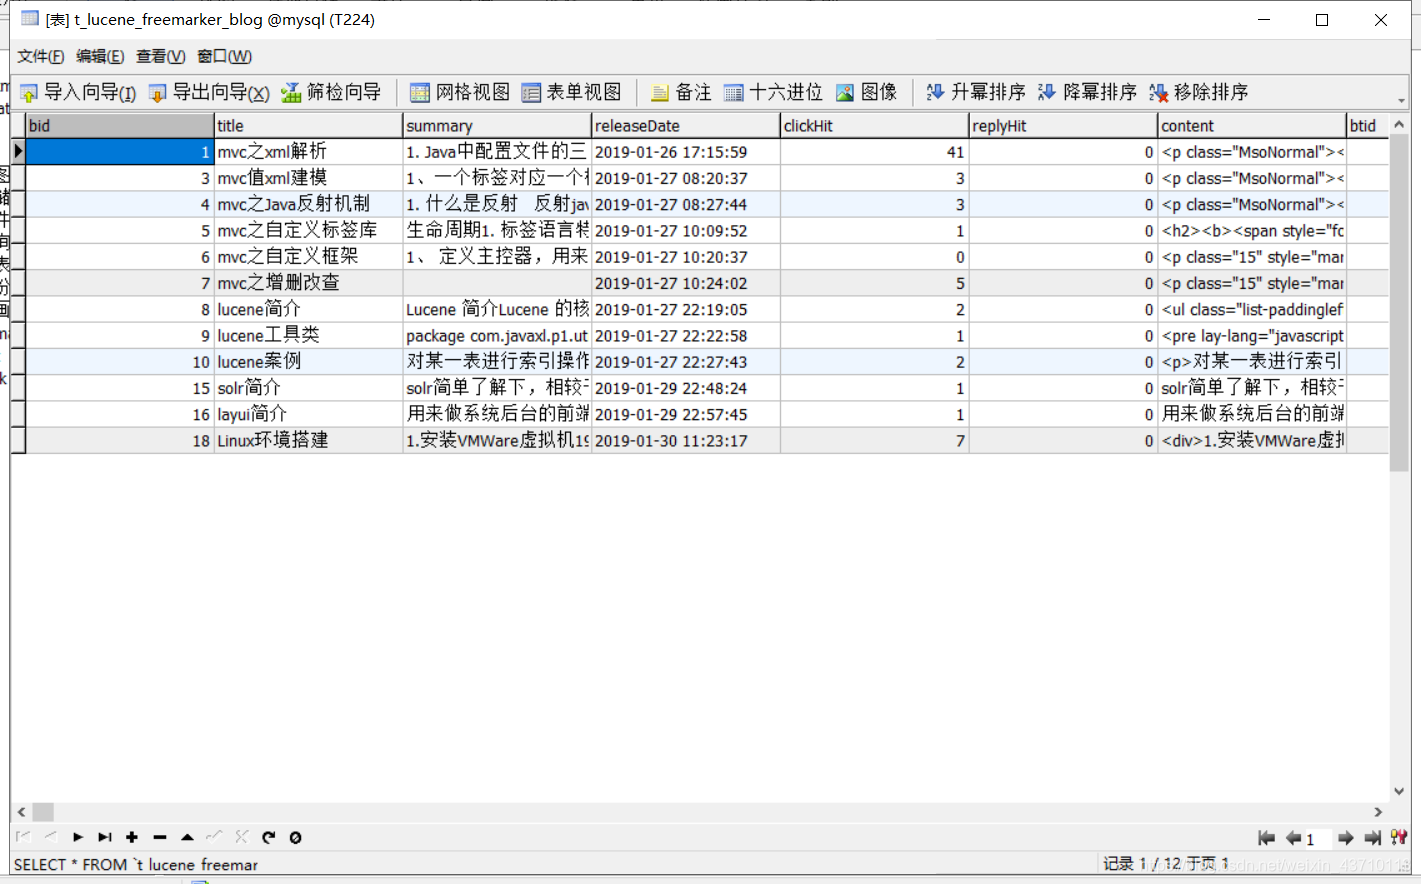Go to last page arrow
Image resolution: width=1421 pixels, height=884 pixels.
point(1372,838)
